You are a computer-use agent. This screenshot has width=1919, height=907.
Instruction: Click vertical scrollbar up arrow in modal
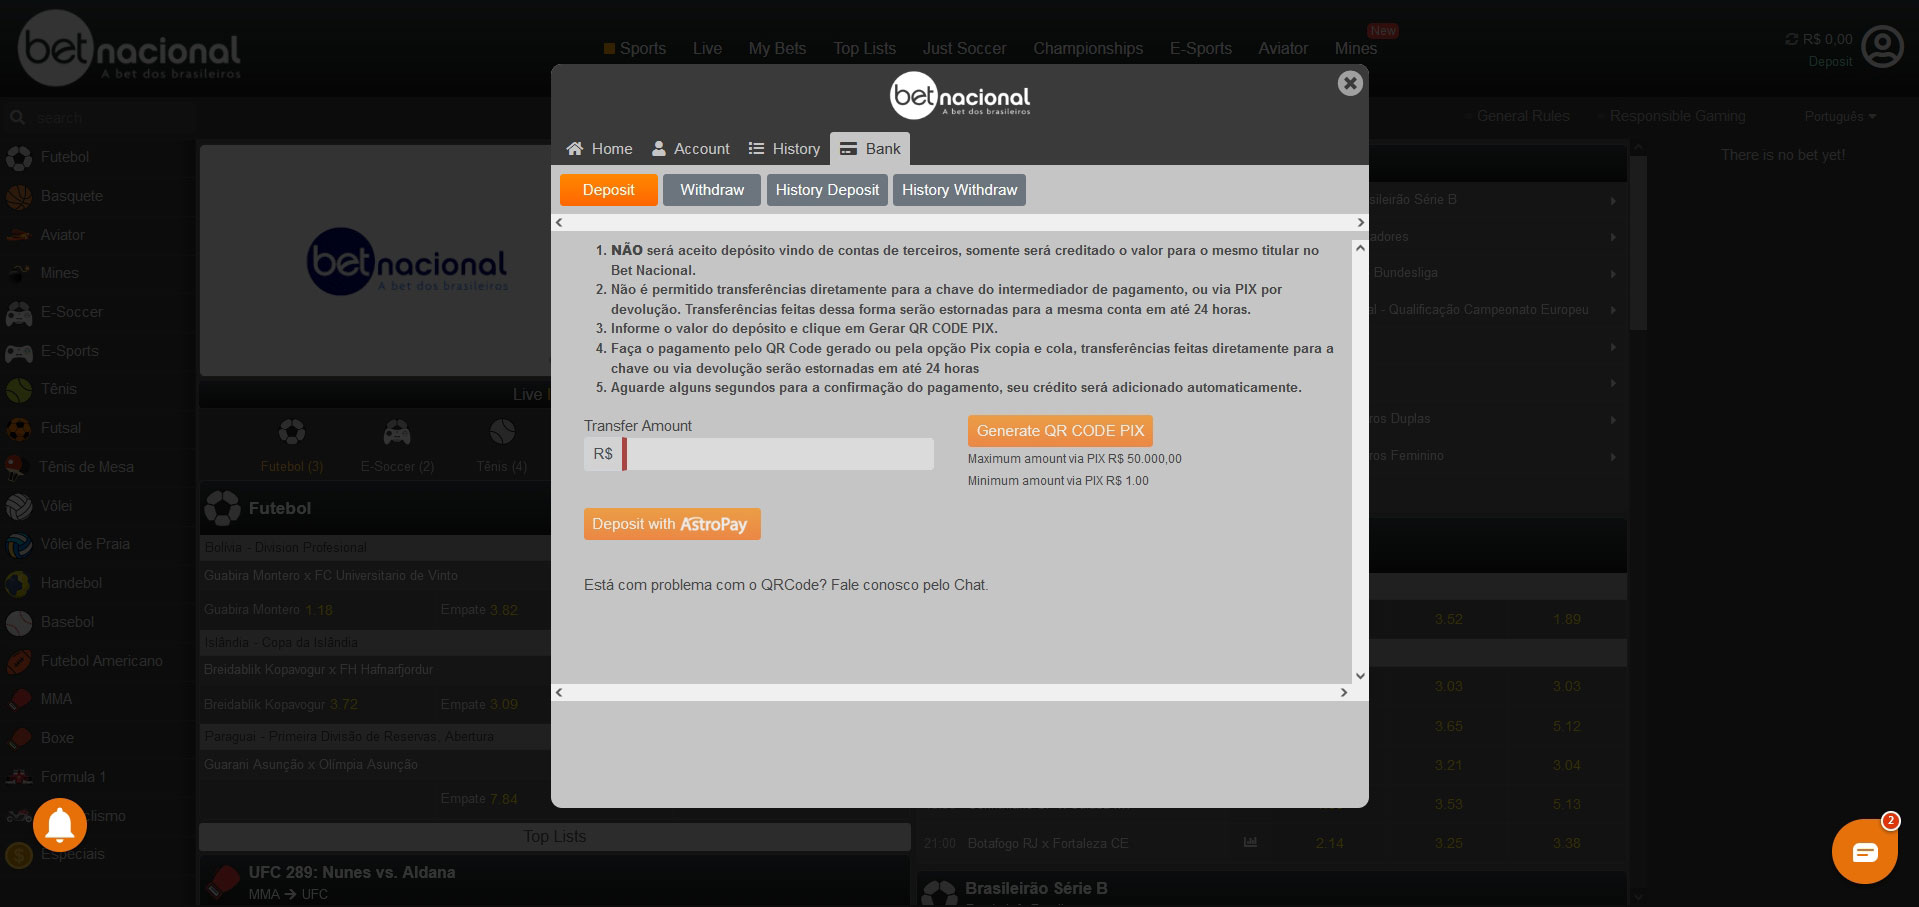1360,247
